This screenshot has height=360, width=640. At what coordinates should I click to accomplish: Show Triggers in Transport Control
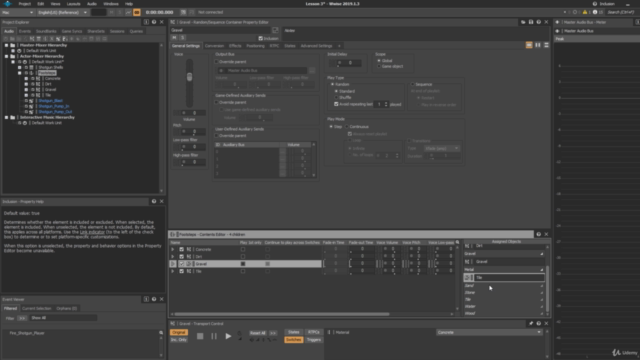coord(314,340)
